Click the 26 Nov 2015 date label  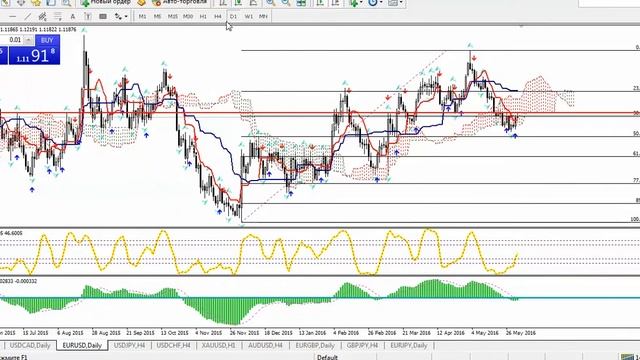(244, 333)
